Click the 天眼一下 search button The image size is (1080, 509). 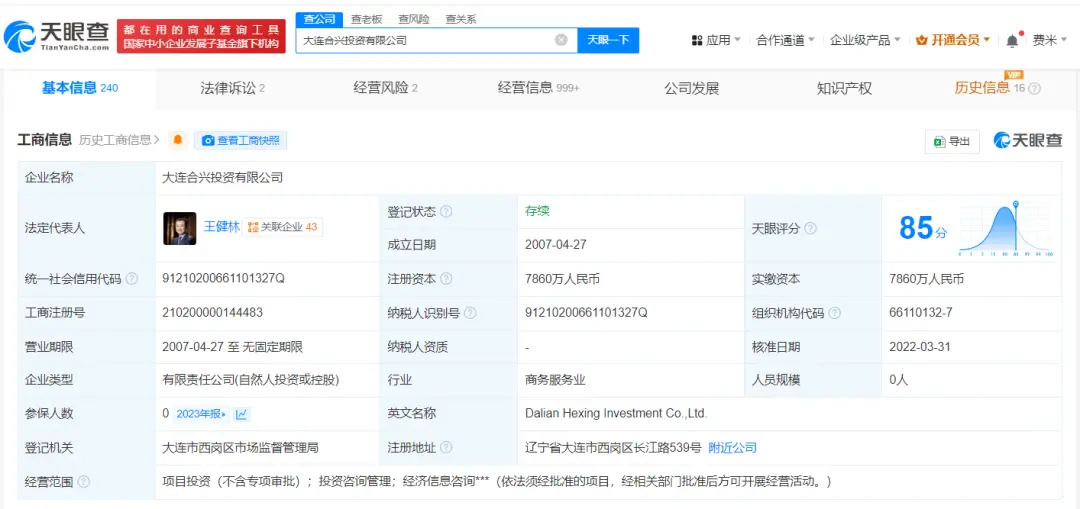pos(608,40)
